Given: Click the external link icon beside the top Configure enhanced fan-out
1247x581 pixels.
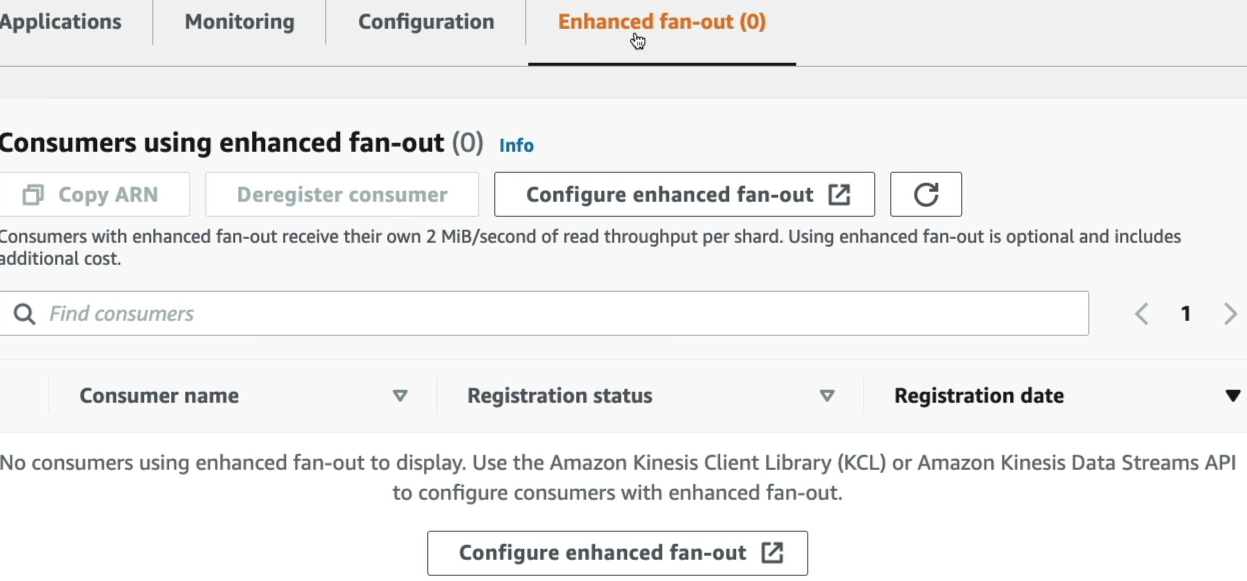Looking at the screenshot, I should (839, 195).
